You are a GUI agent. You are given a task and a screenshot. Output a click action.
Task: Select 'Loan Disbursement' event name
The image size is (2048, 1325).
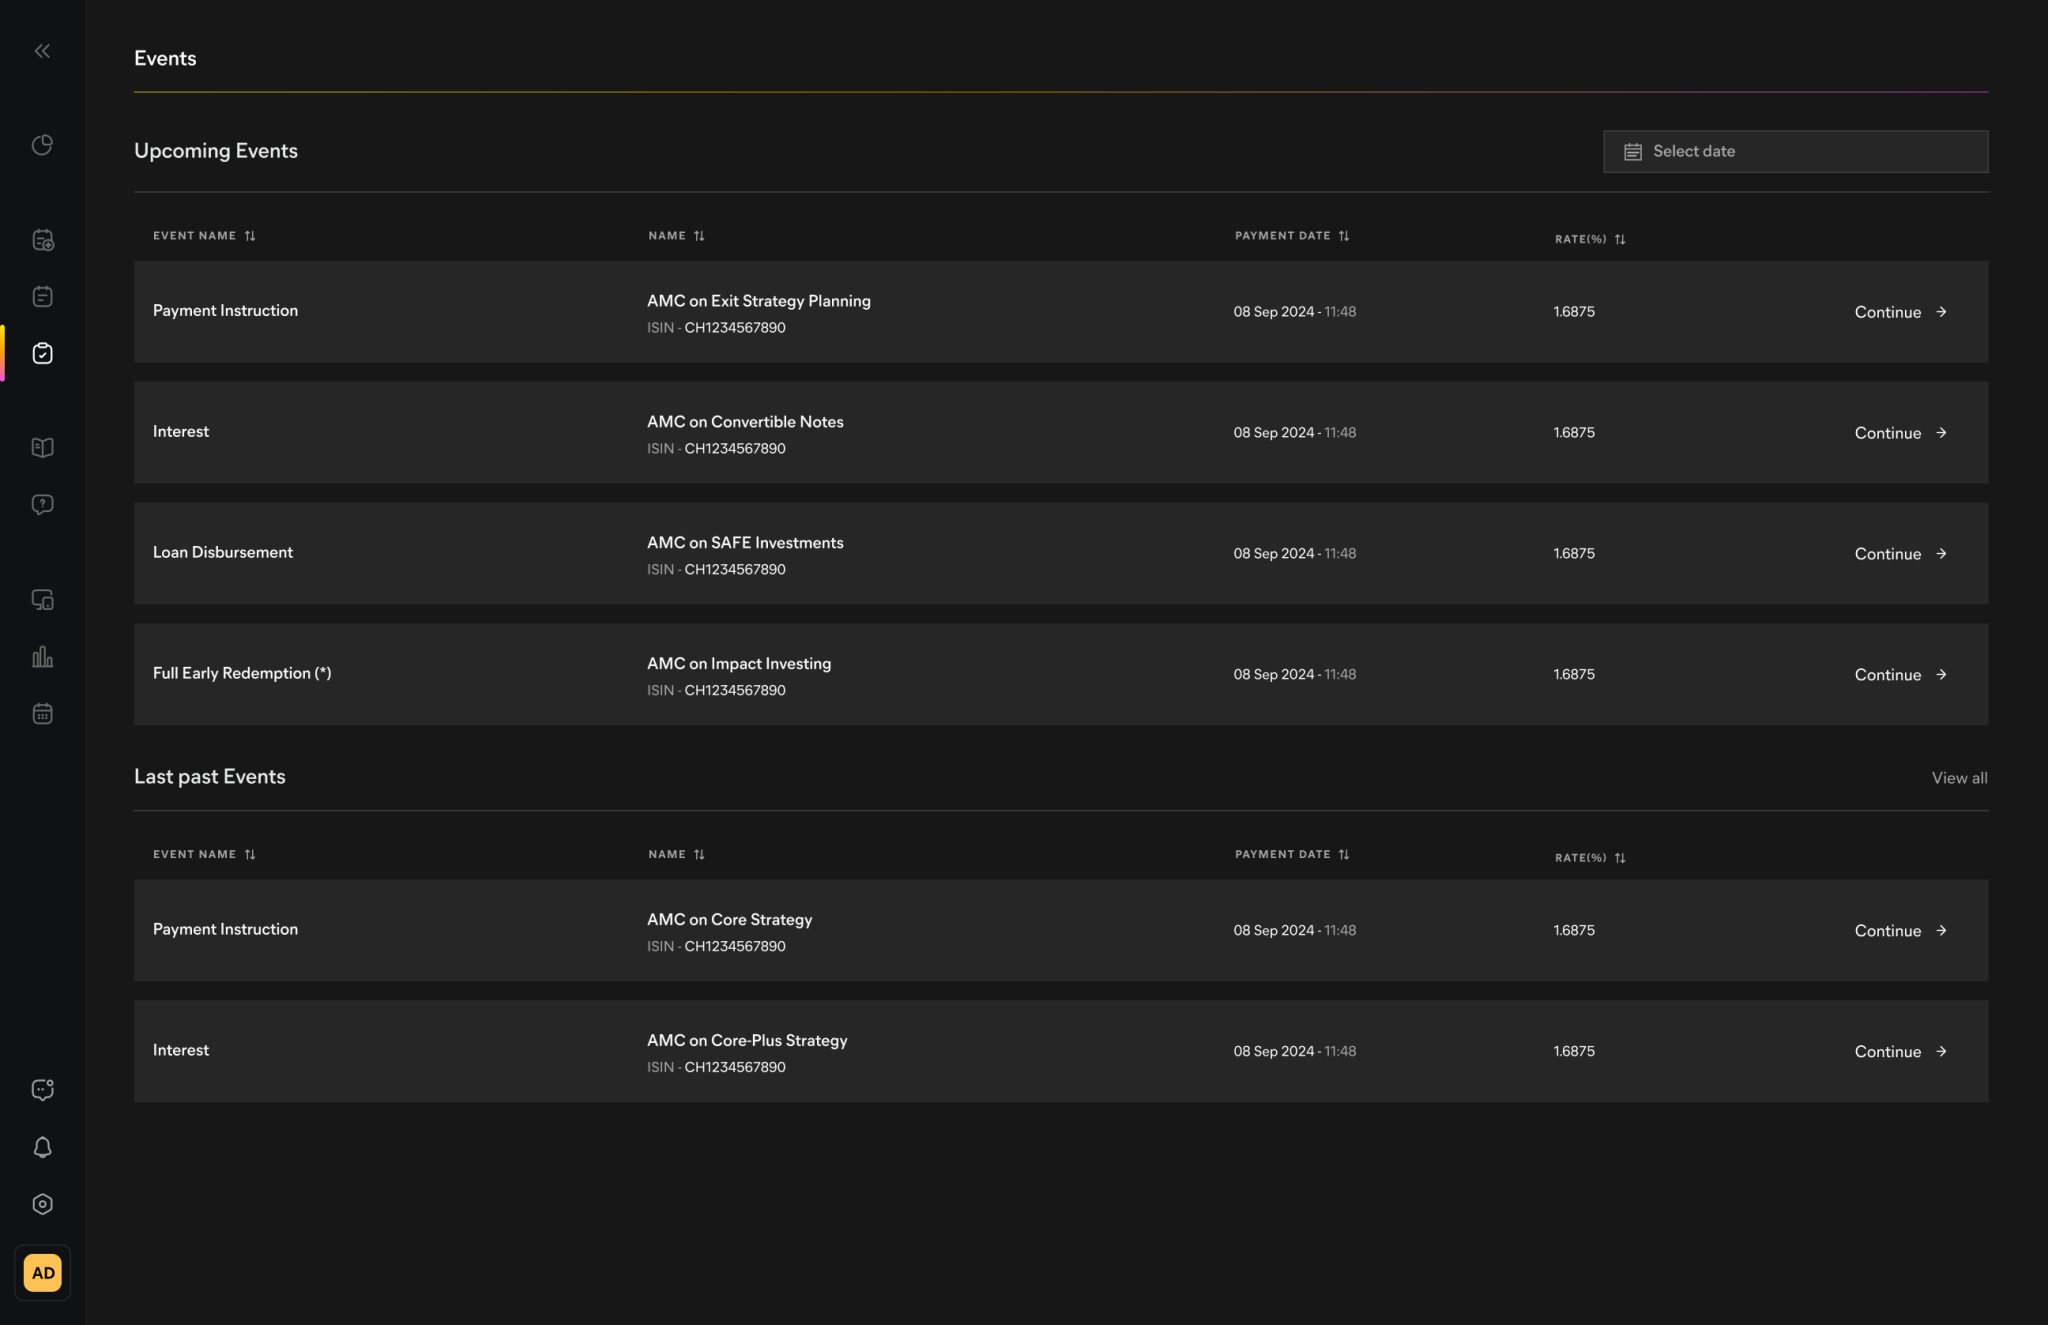click(x=222, y=552)
